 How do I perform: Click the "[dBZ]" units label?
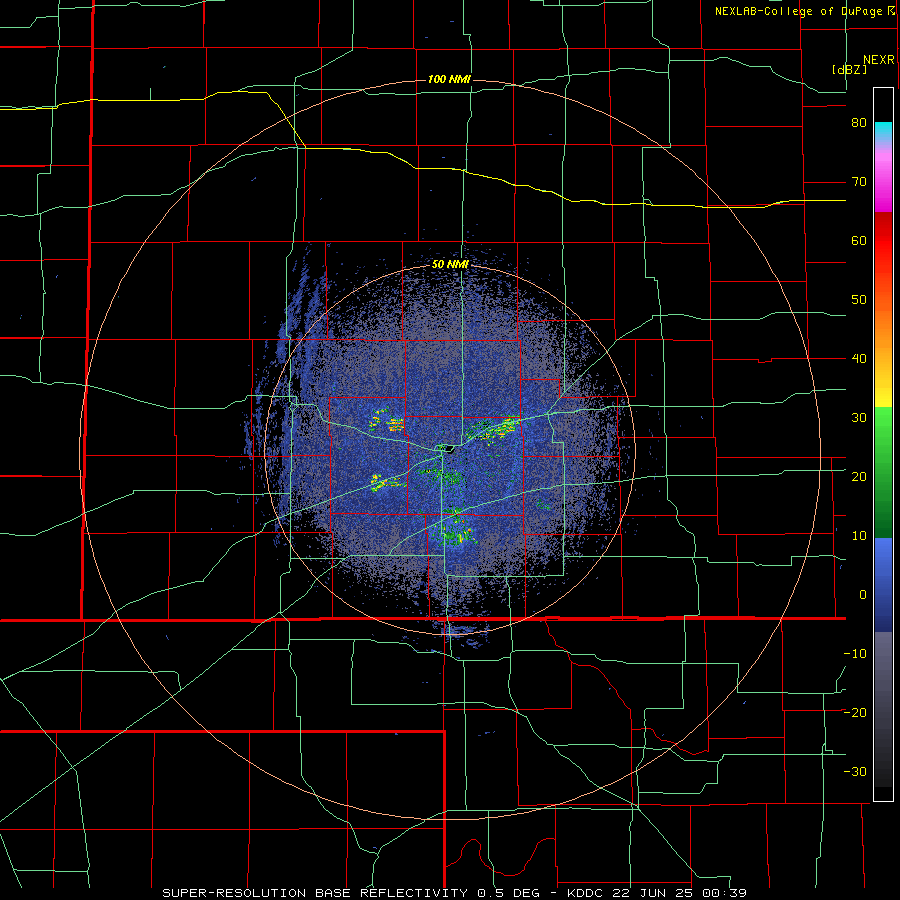point(849,69)
